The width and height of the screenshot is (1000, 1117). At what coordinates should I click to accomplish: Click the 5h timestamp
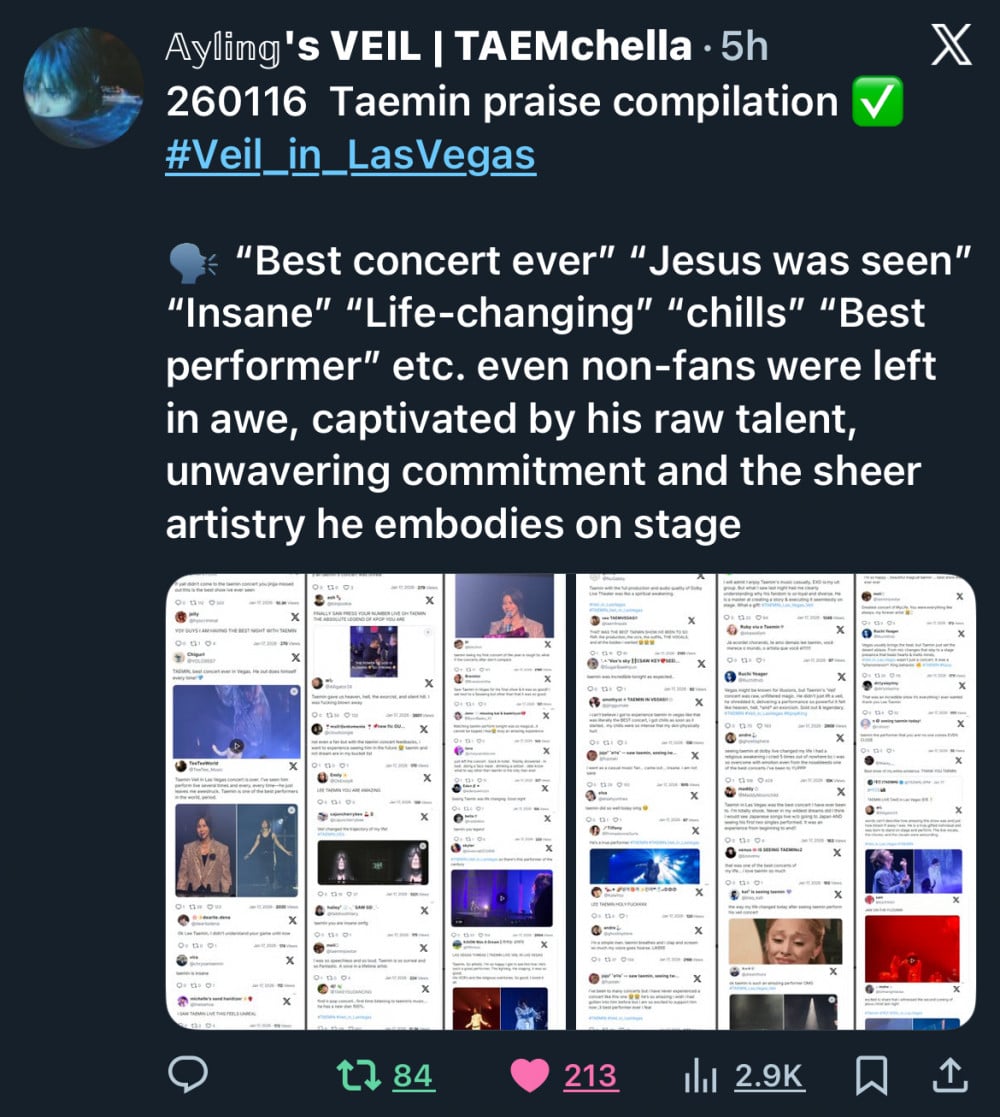(744, 47)
